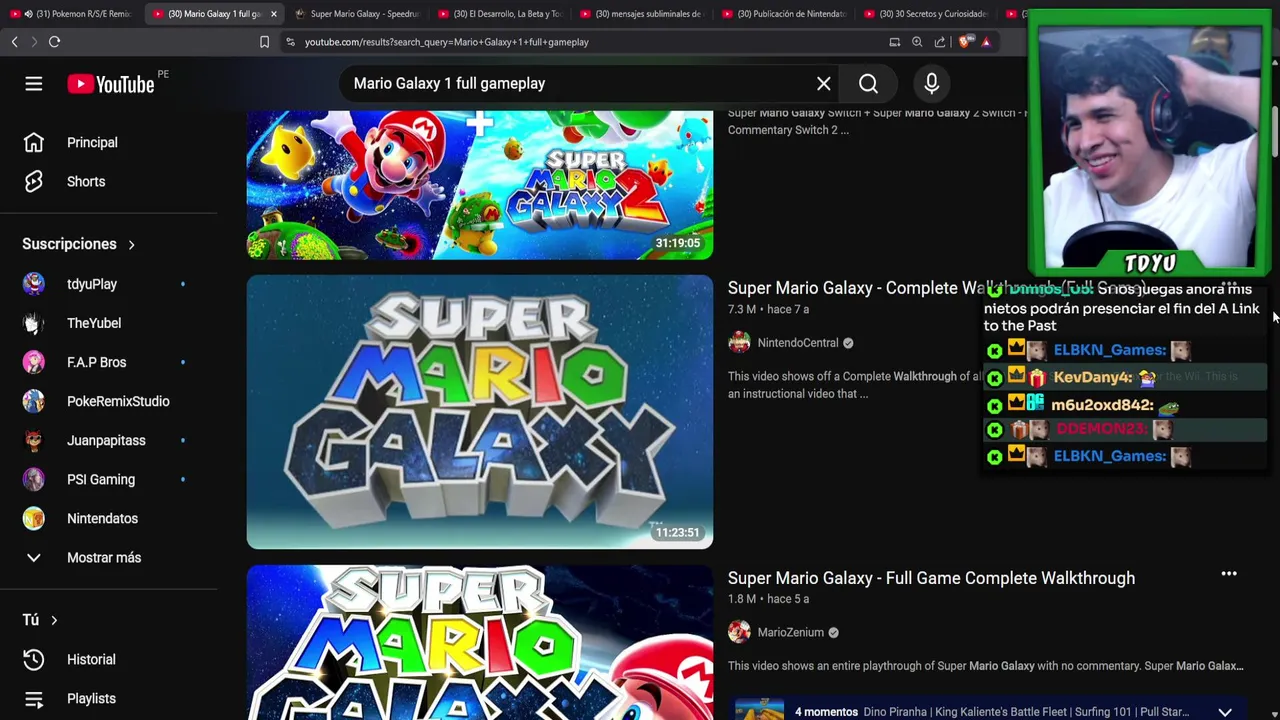
Task: Open Juanpapitass channel
Action: 108,440
